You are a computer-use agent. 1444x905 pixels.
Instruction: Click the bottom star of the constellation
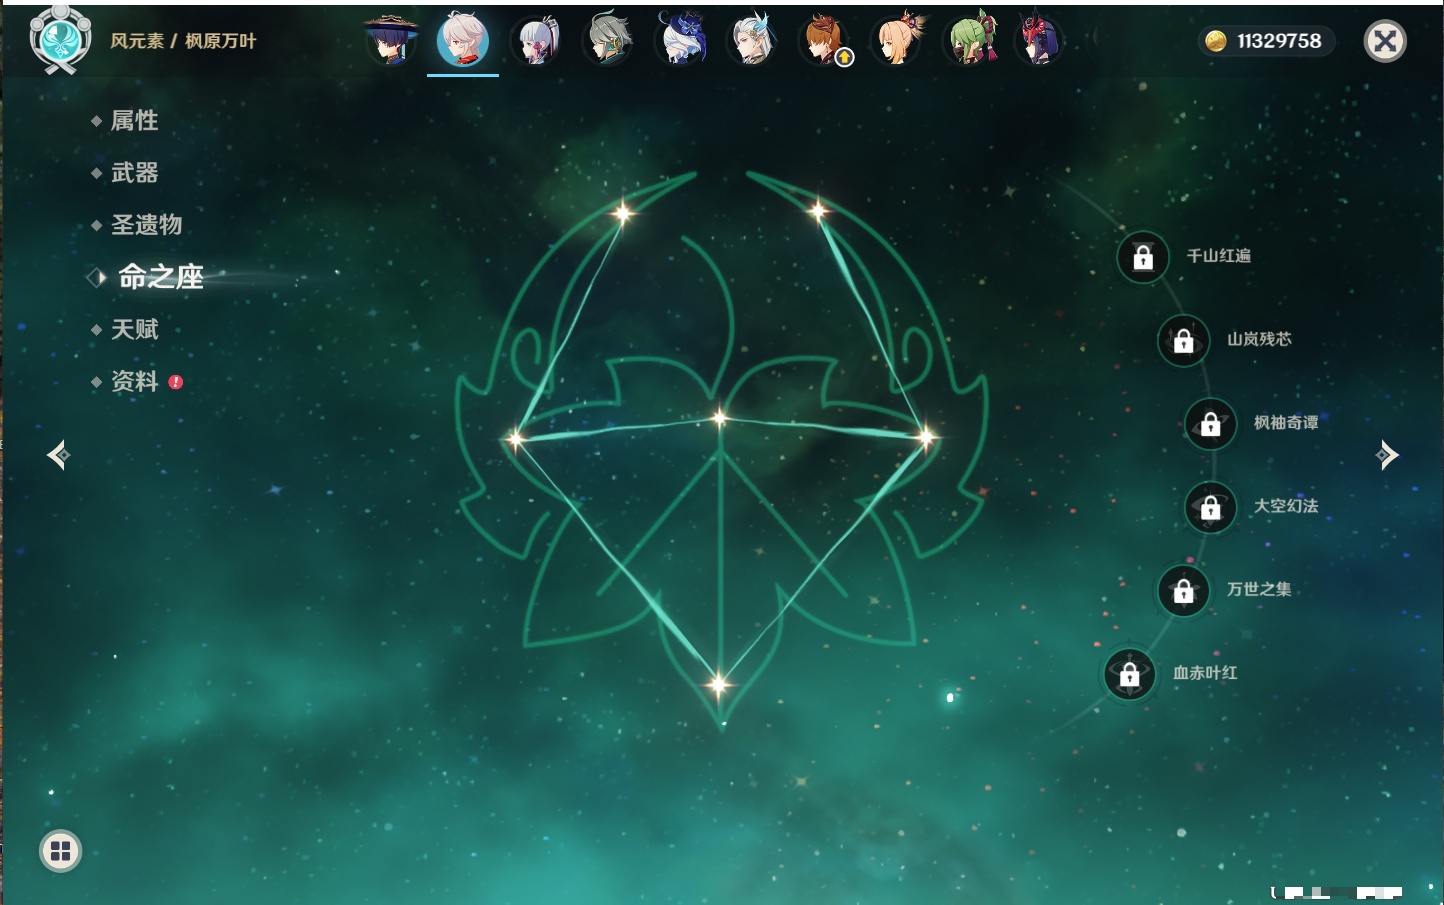(718, 685)
